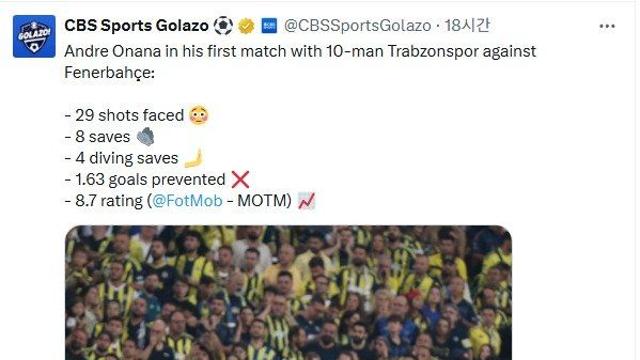
Task: Click the three-dot more options icon
Action: [x=607, y=27]
